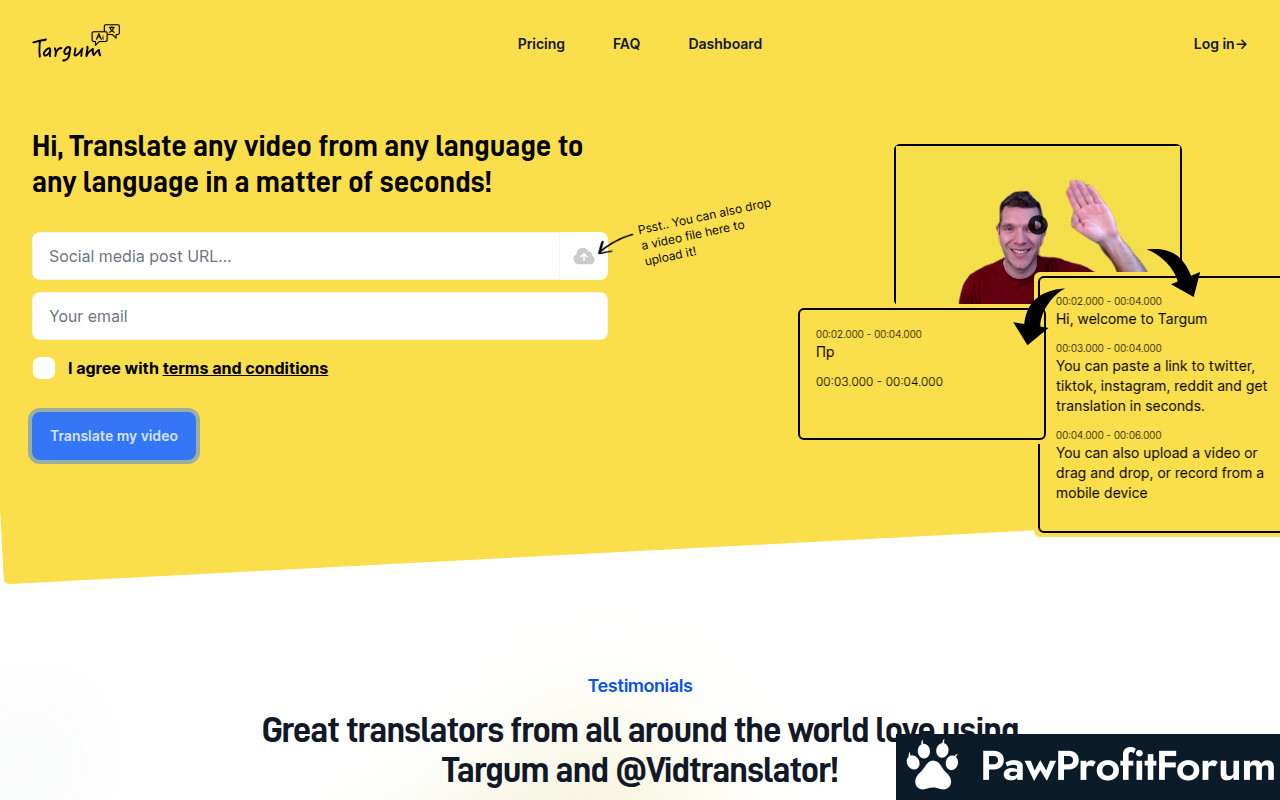Click the 'Great translators from all around' heading
Screen dimensions: 1280x800
[x=640, y=750]
